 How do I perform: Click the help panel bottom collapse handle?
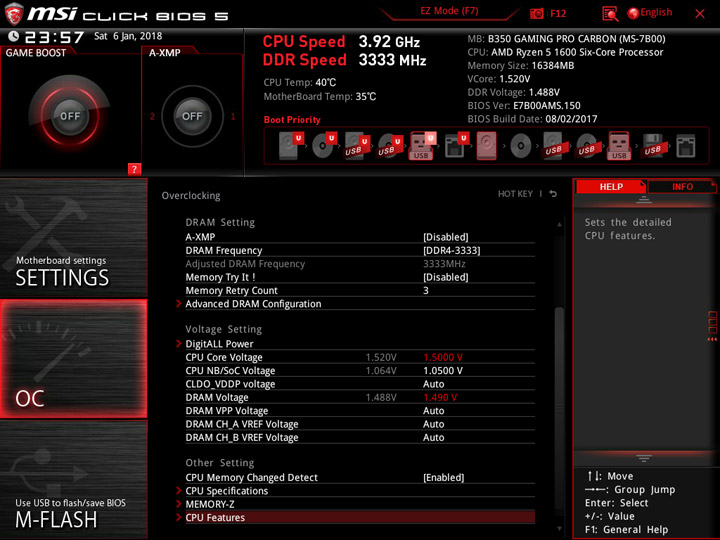[644, 458]
